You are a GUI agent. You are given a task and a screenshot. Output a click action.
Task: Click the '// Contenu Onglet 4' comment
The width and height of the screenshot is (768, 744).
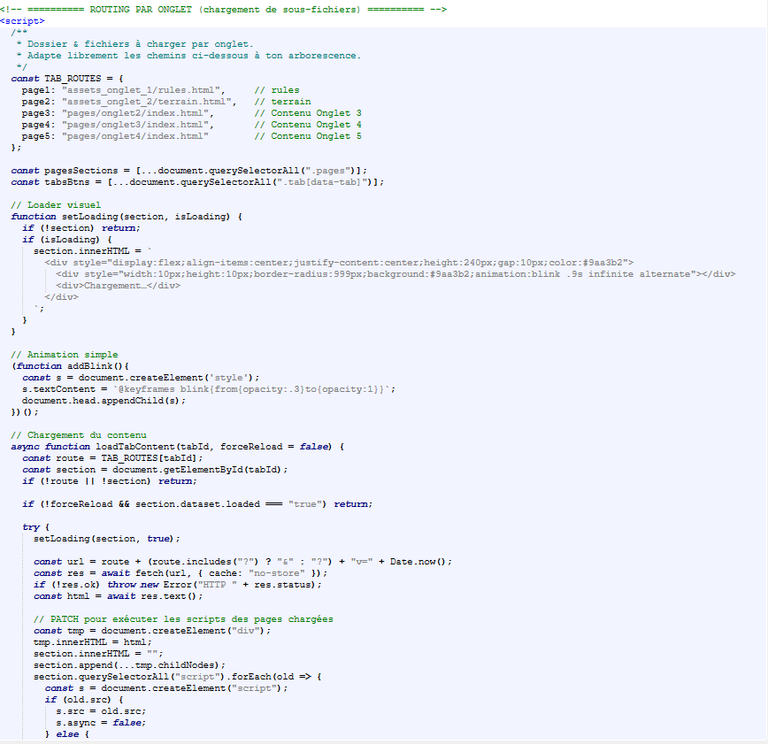pyautogui.click(x=308, y=125)
